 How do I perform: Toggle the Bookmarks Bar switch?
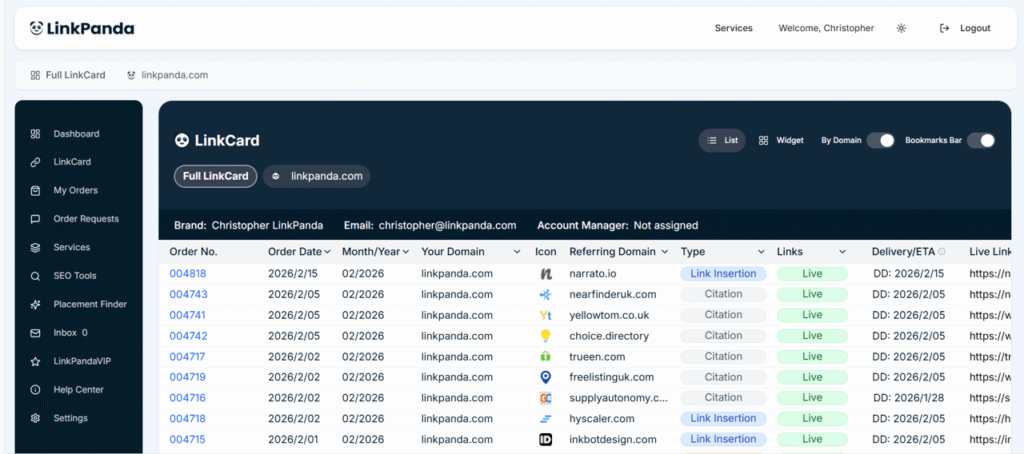click(981, 141)
